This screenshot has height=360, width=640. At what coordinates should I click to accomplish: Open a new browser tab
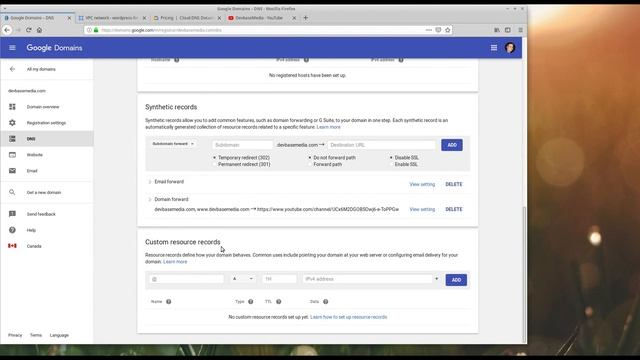coord(305,18)
